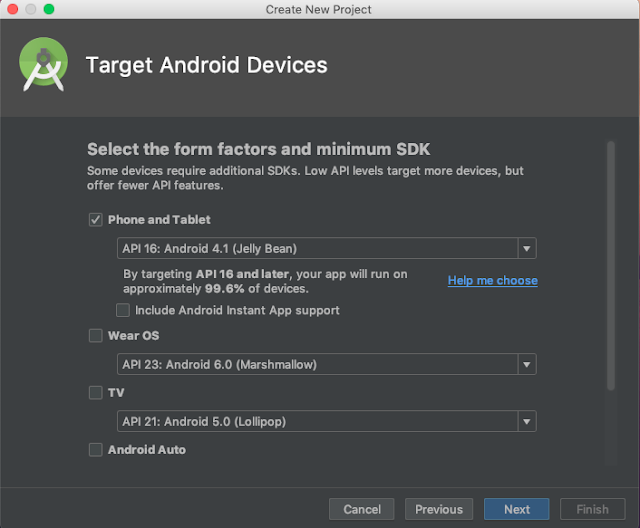Open the API 21 Lollipop SDK dropdown
The width and height of the screenshot is (640, 528).
tap(327, 421)
